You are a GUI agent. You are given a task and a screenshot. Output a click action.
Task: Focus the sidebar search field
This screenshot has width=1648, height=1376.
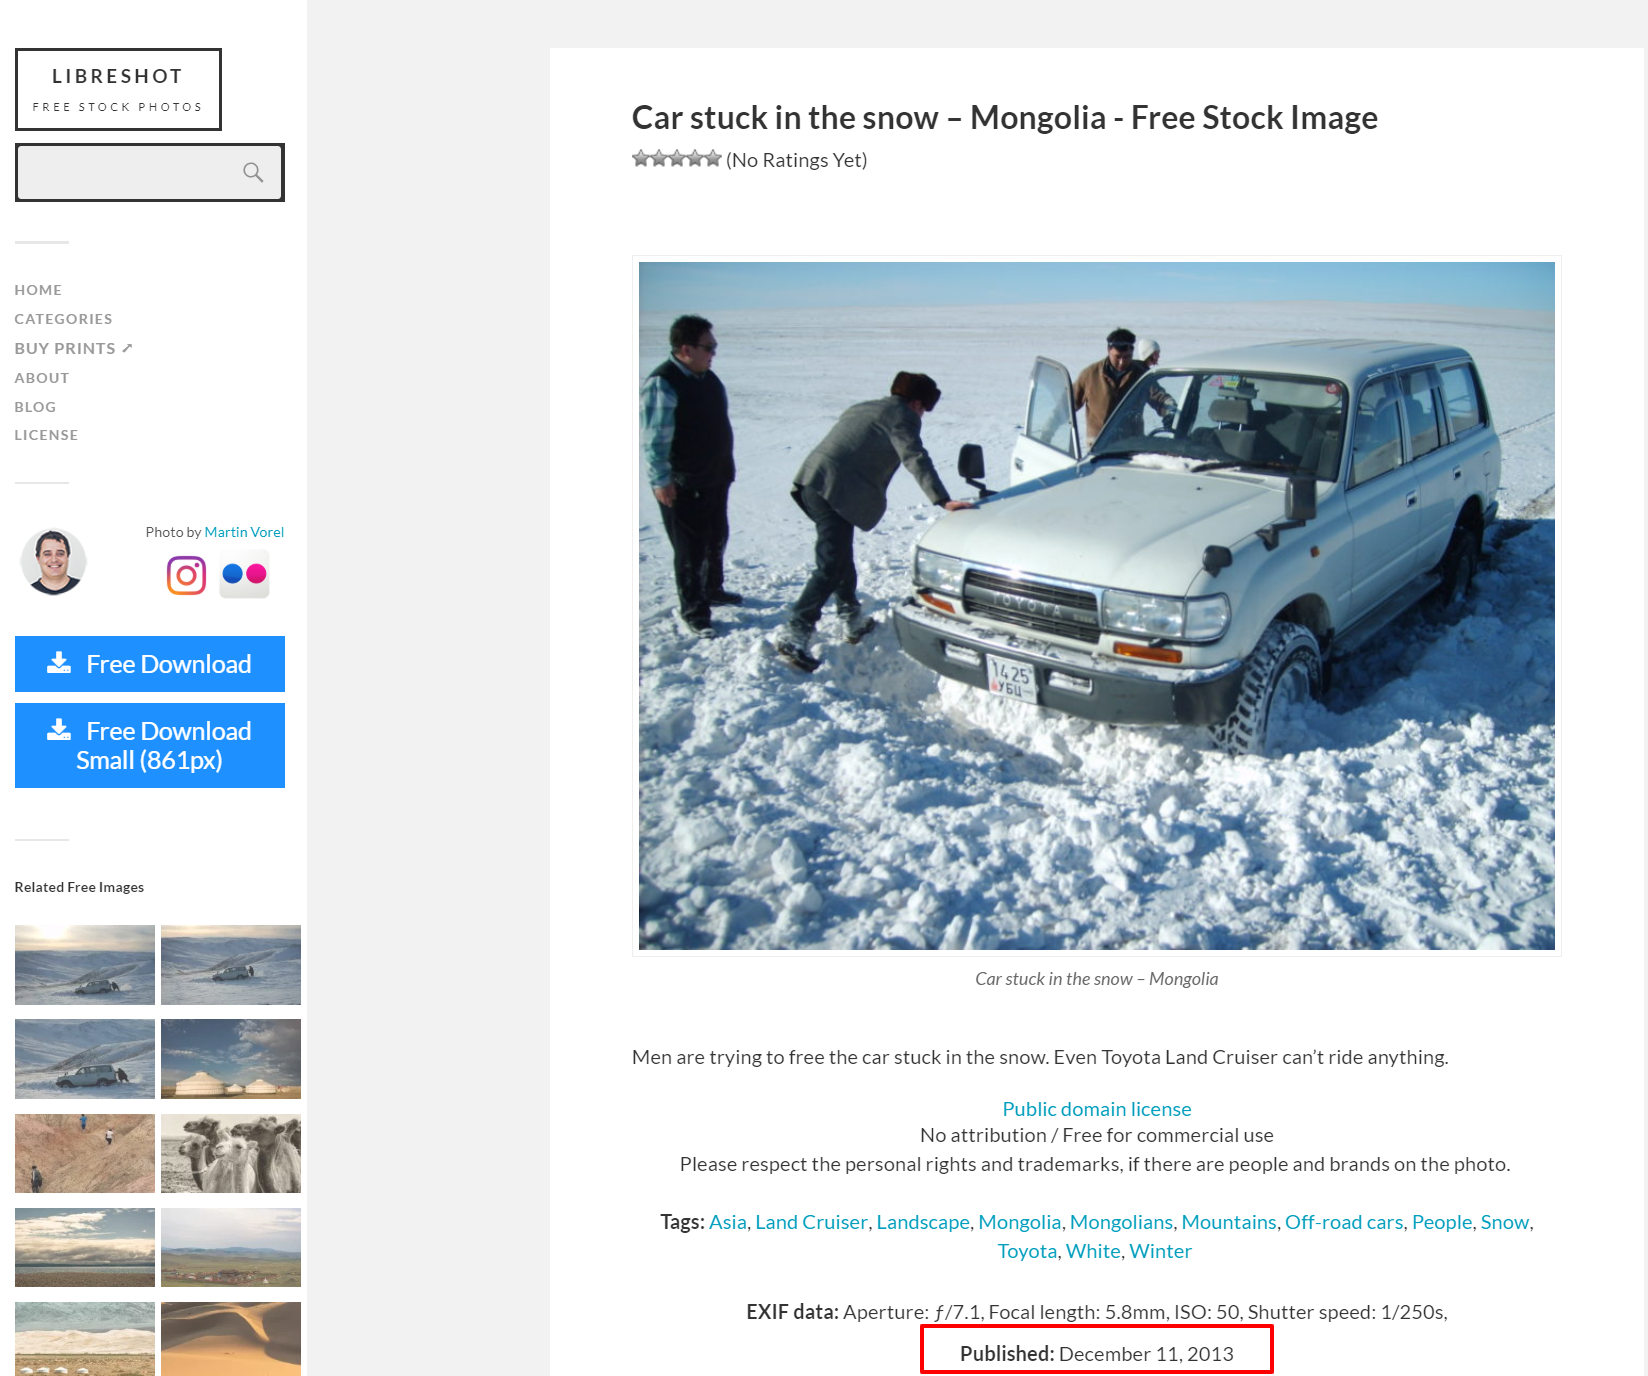[x=150, y=172]
